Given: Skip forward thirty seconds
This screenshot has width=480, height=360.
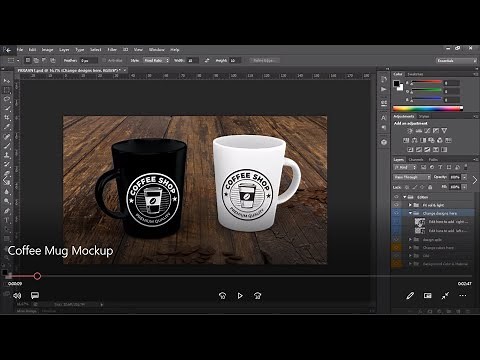Looking at the screenshot, I should [x=257, y=296].
